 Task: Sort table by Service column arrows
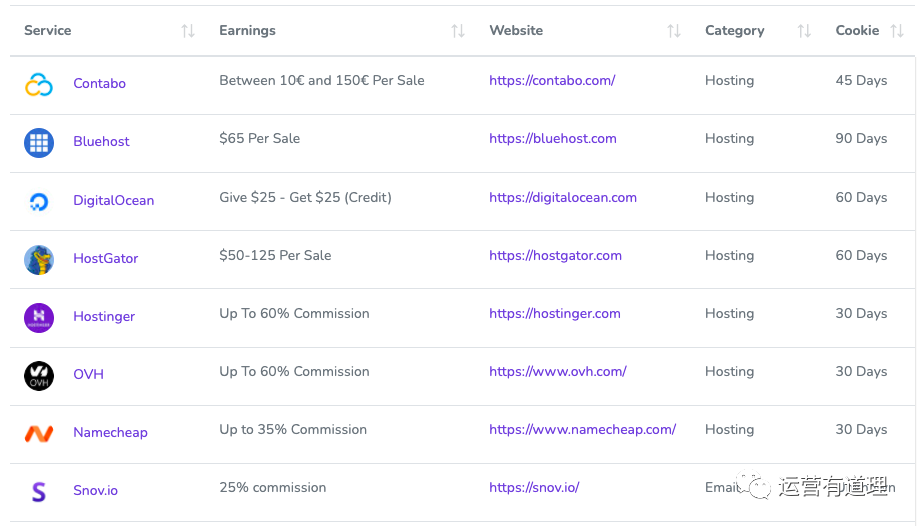click(188, 31)
